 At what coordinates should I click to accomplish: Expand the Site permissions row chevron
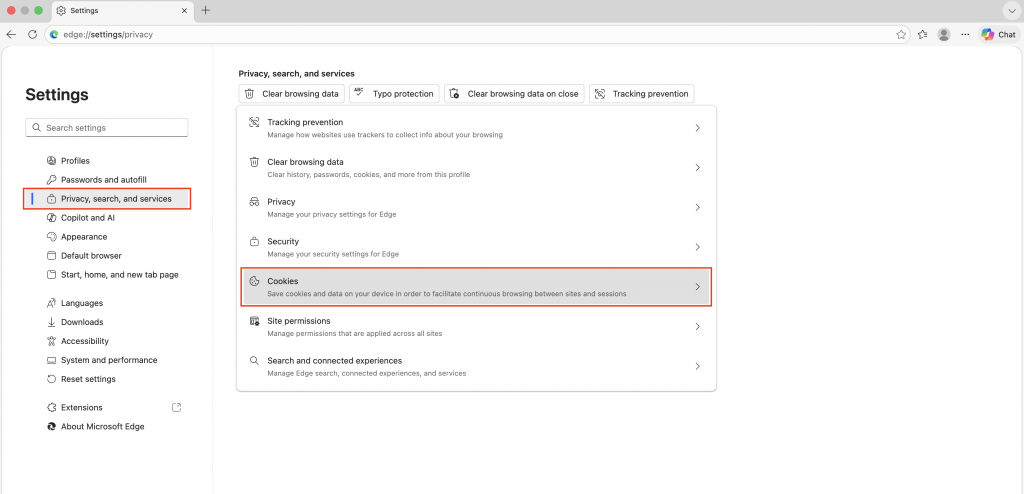click(x=697, y=327)
